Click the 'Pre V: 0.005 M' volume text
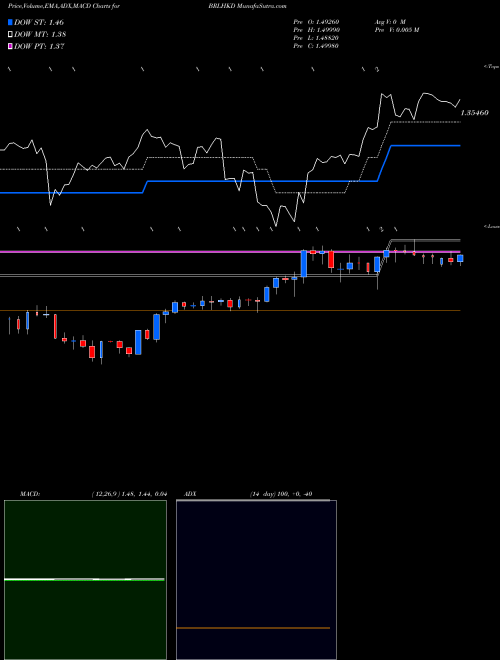 pos(396,30)
